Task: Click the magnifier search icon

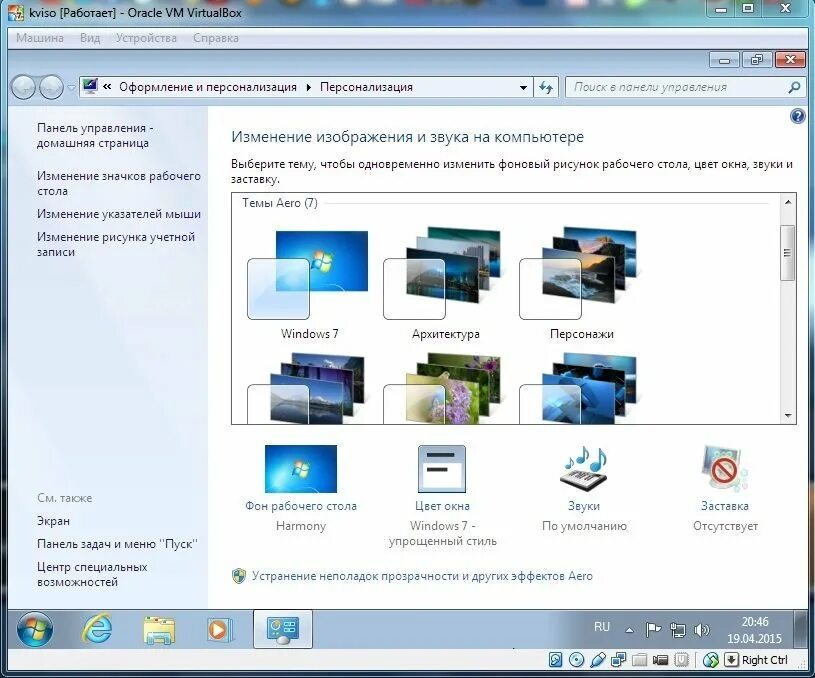Action: (x=794, y=87)
